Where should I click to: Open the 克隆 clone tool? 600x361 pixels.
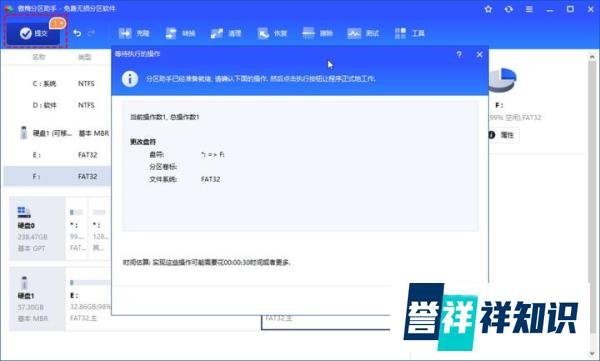(x=134, y=33)
